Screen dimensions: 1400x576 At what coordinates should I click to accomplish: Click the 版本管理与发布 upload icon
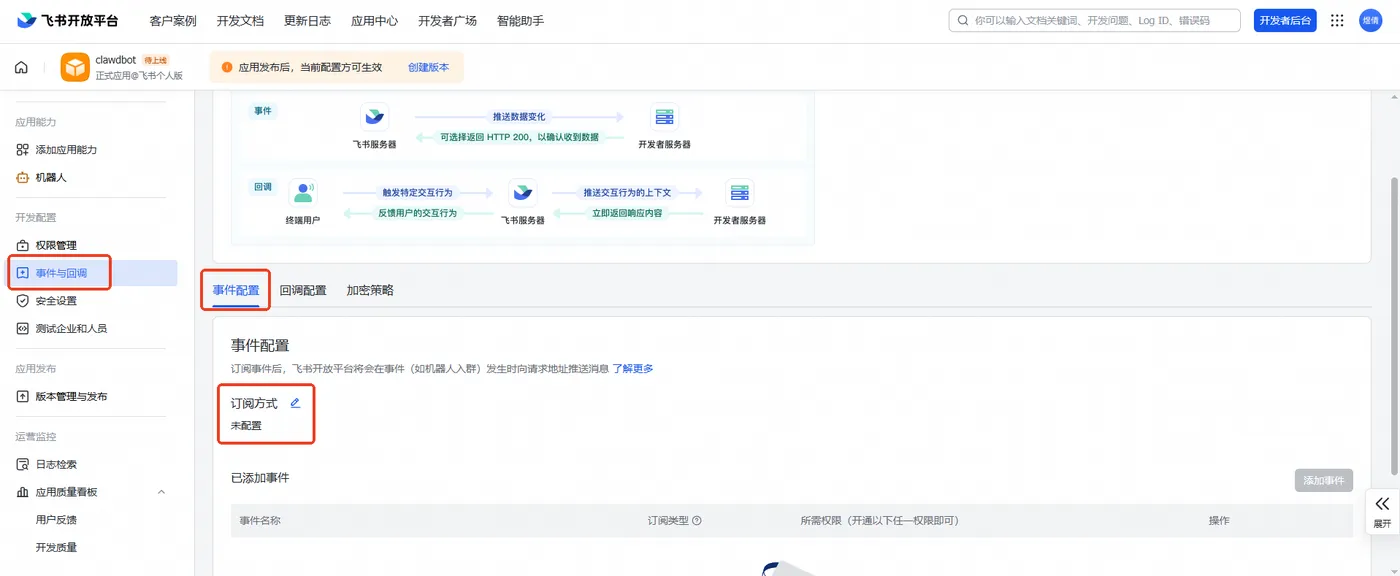click(x=23, y=397)
